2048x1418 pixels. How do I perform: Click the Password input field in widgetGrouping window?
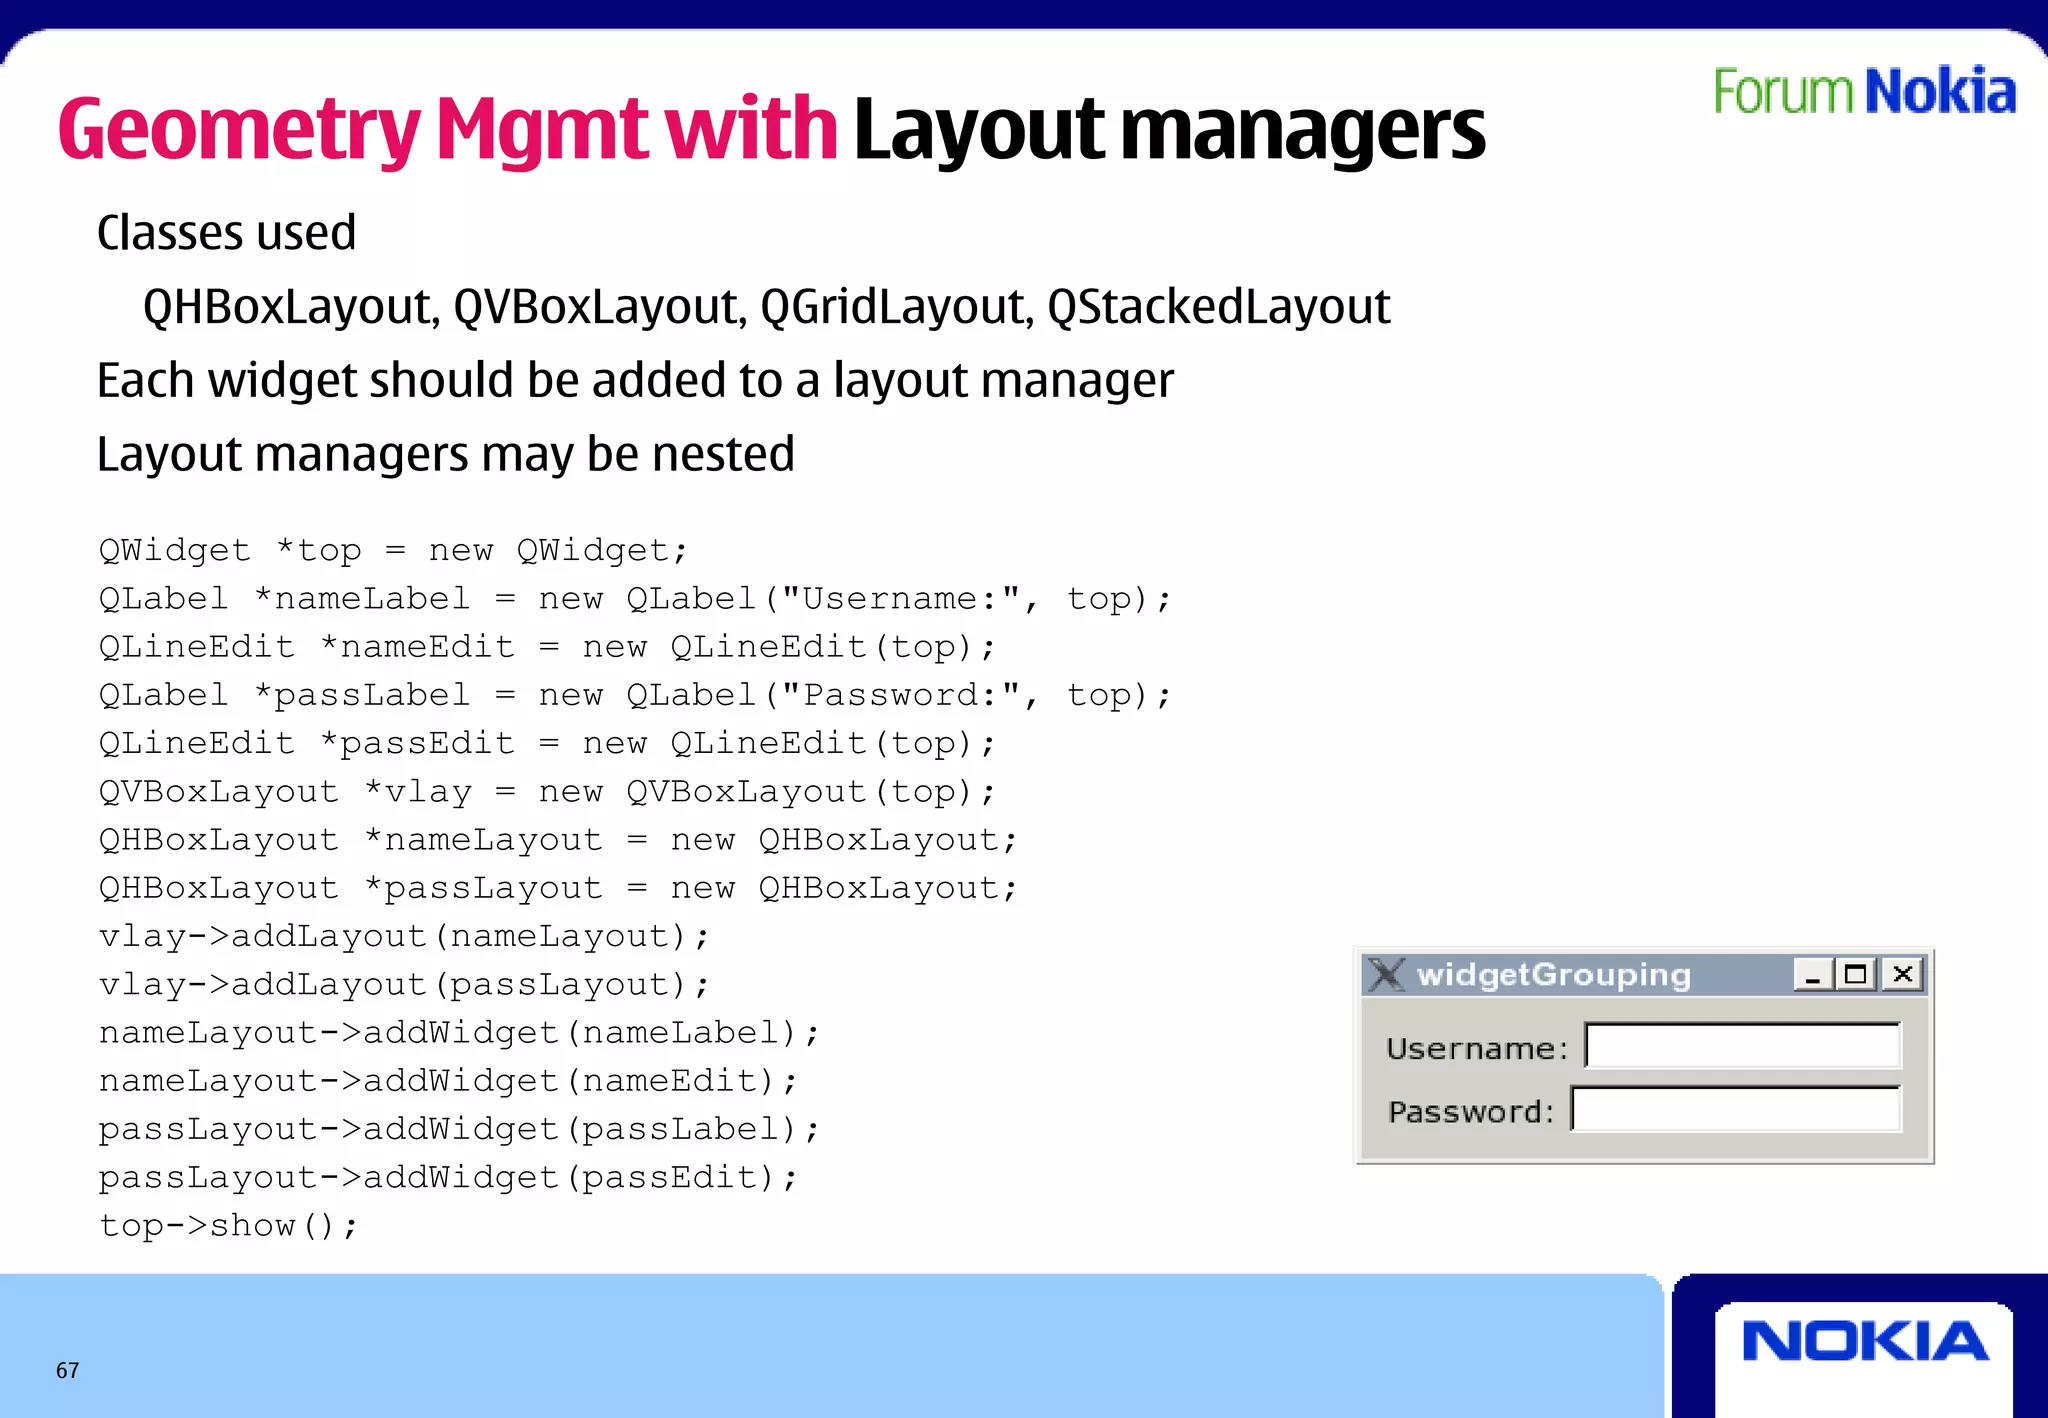coord(1736,1109)
